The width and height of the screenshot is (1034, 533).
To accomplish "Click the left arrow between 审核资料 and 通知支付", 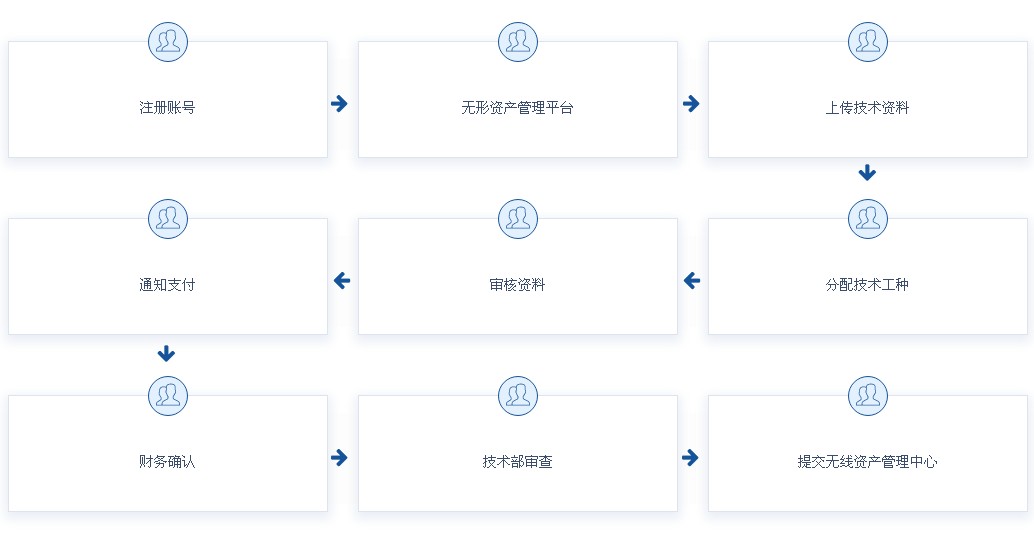I will click(x=342, y=281).
